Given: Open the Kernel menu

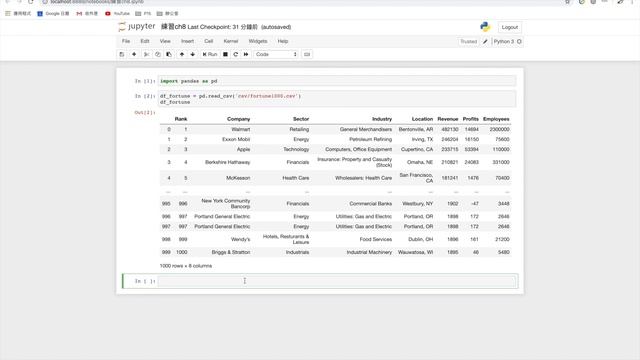Looking at the screenshot, I should 231,41.
